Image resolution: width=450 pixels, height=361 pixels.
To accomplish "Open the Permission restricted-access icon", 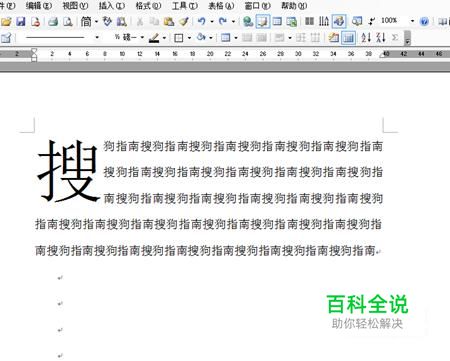I will 35,22.
